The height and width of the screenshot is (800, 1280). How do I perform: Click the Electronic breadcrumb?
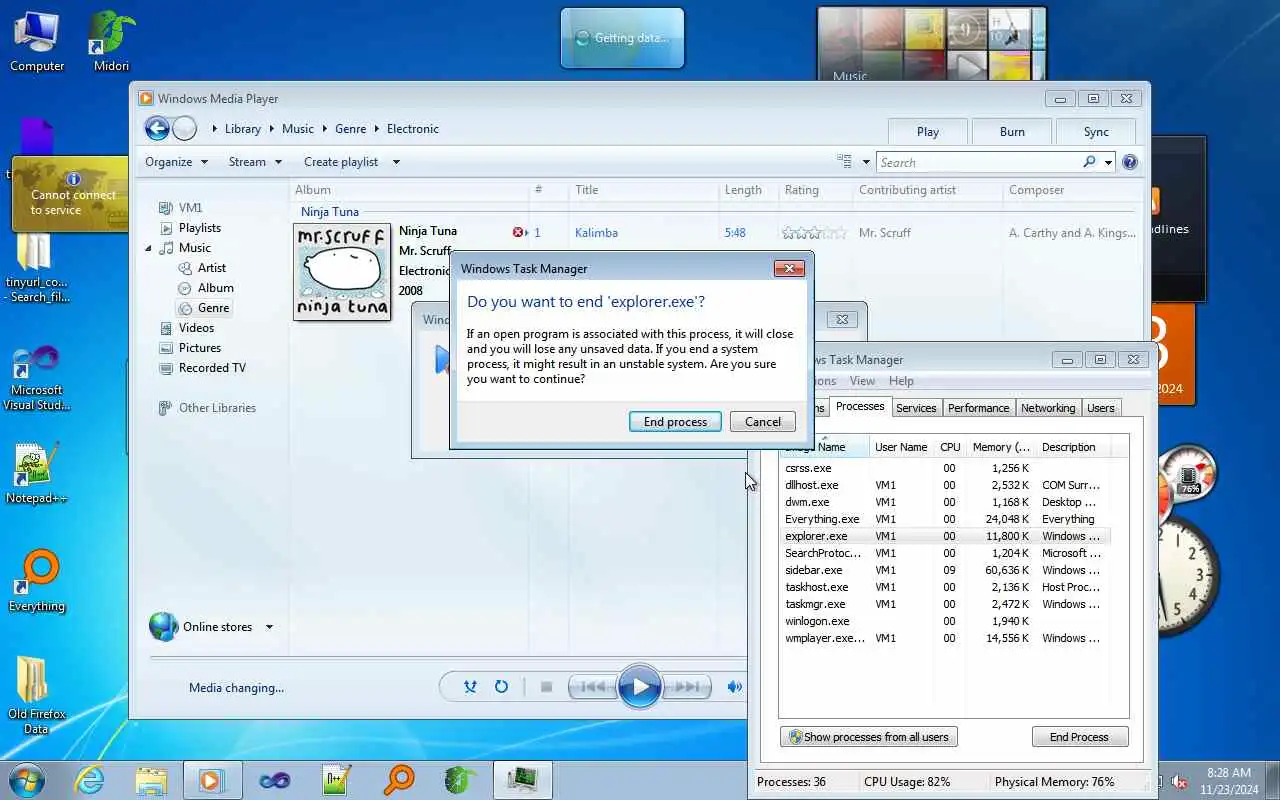click(413, 129)
